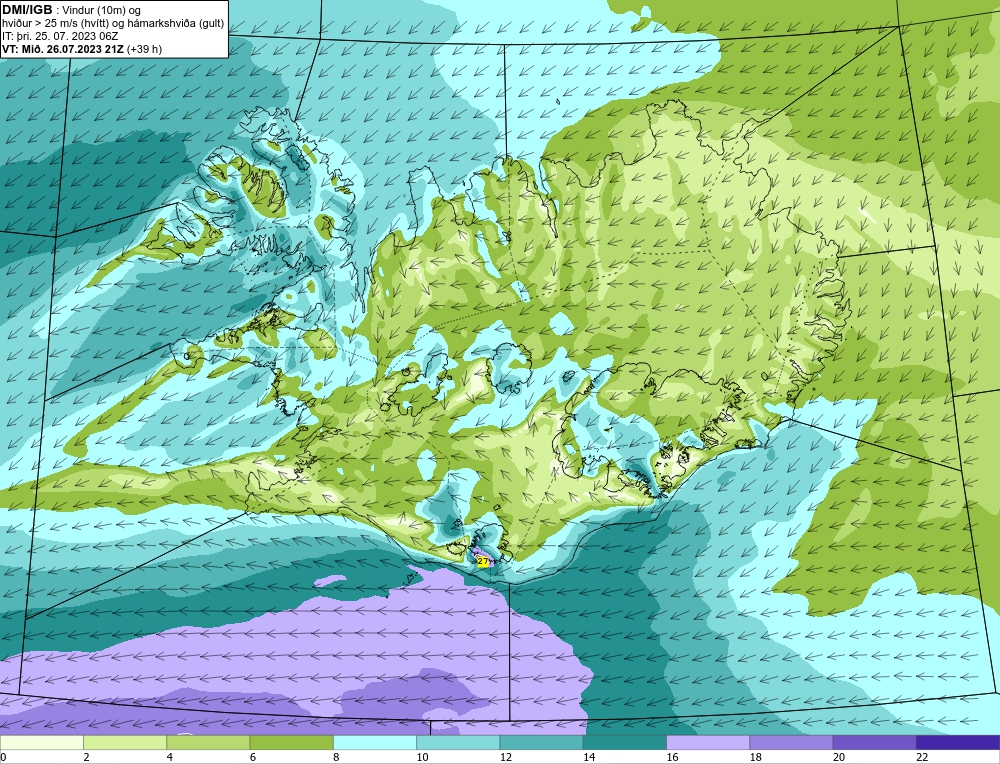Image resolution: width=1000 pixels, height=764 pixels.
Task: Click the valid time line 'VT: Mið. 26.07.2023 21Z'
Action: (64, 49)
